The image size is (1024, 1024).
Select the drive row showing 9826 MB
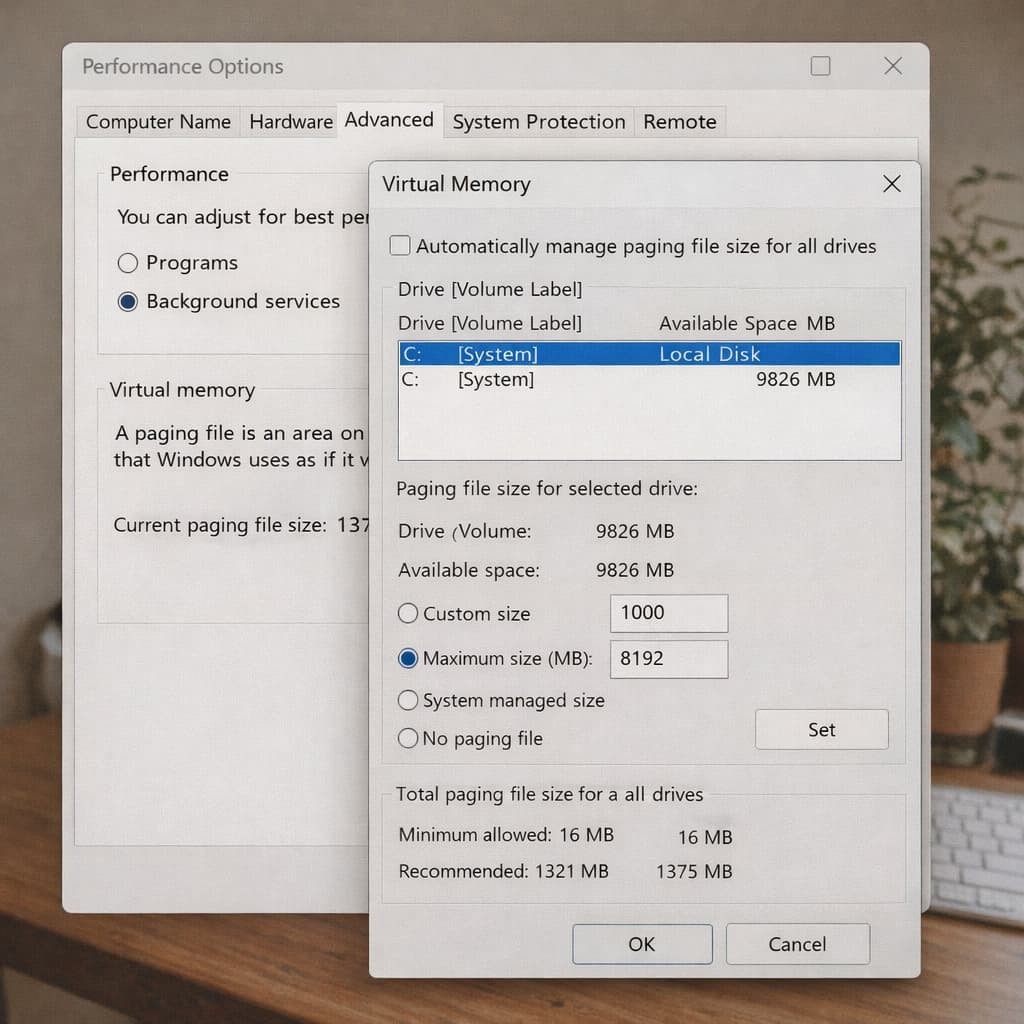(x=648, y=380)
